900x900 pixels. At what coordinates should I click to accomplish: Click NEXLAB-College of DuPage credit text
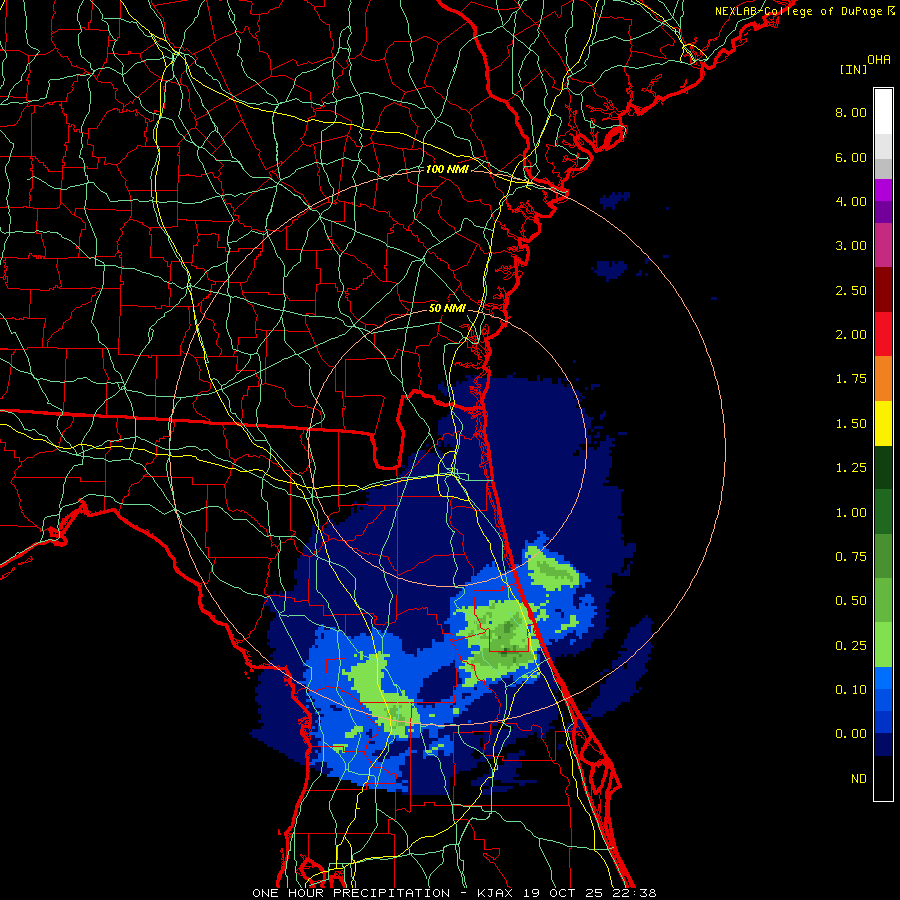(x=798, y=11)
